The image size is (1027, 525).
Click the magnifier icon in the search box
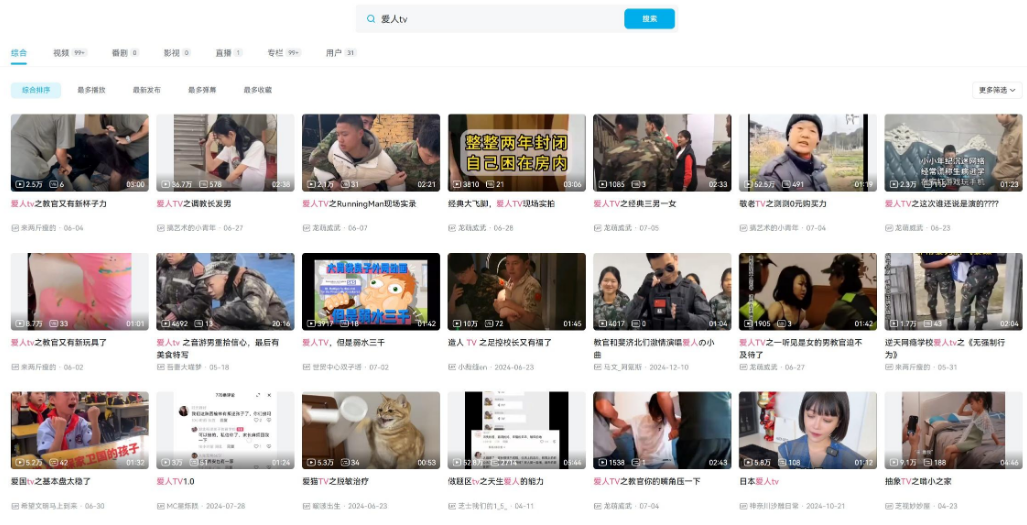(372, 19)
